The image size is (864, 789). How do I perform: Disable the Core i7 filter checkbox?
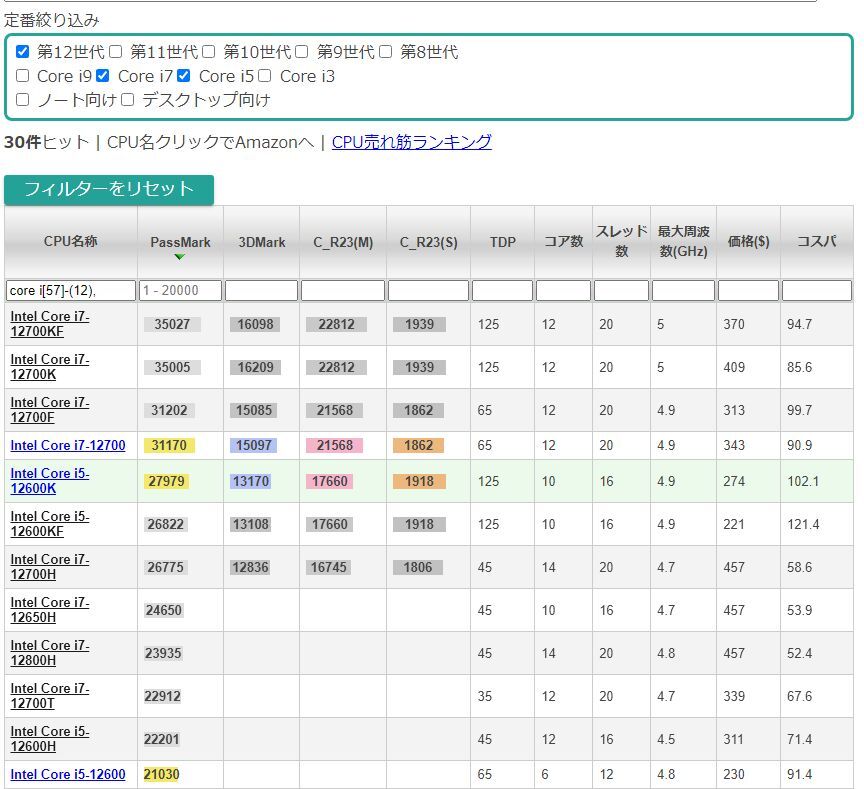[x=101, y=75]
